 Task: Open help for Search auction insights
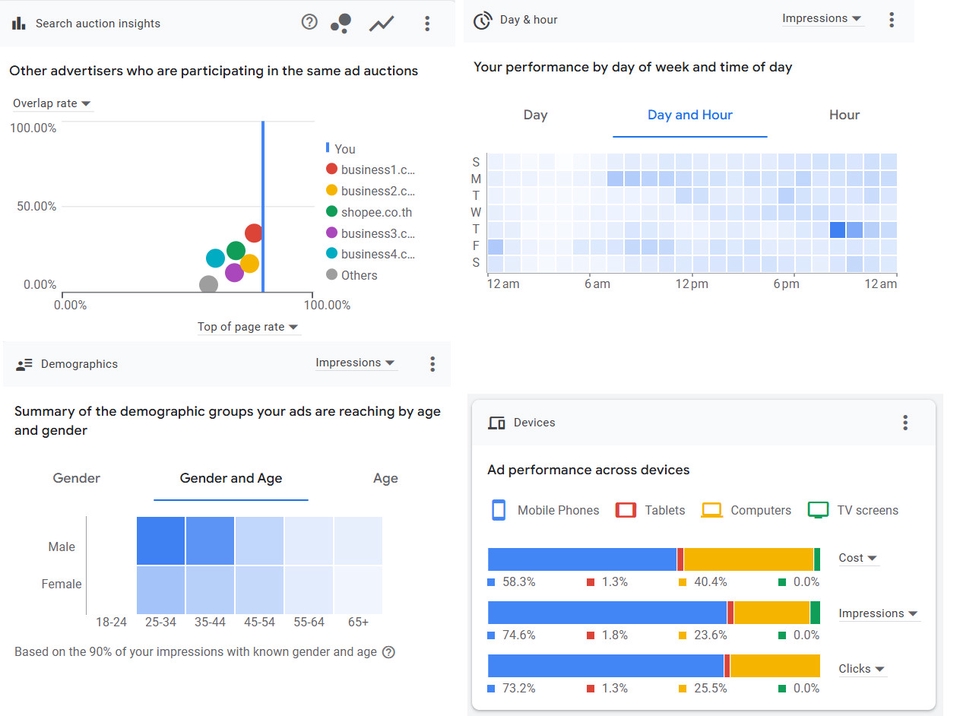point(309,23)
